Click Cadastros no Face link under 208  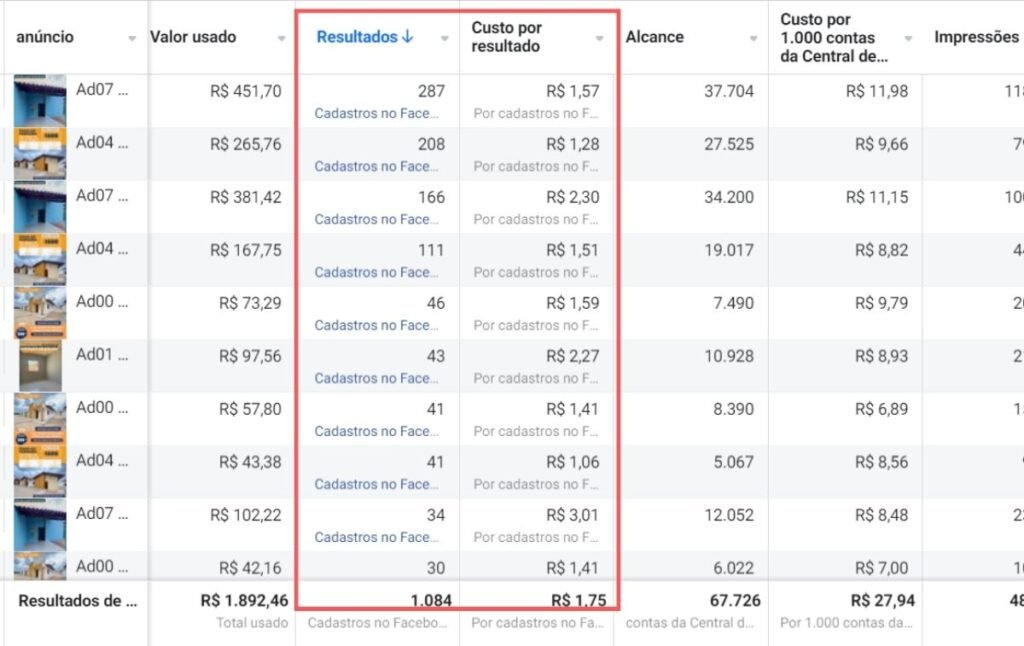[376, 167]
